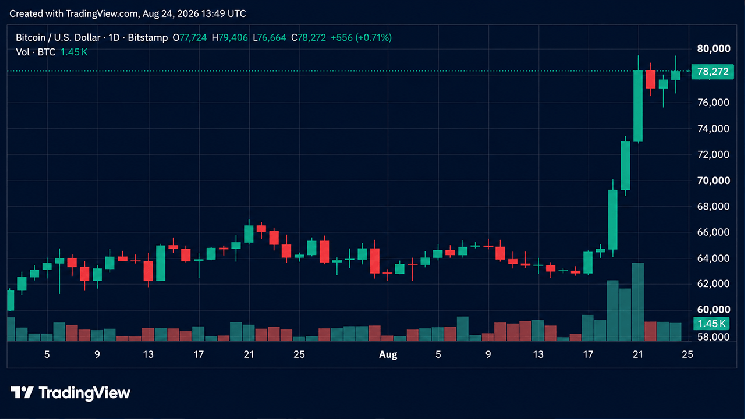Click the 62,000 price axis label
Screen dimensions: 745x419
click(713, 284)
